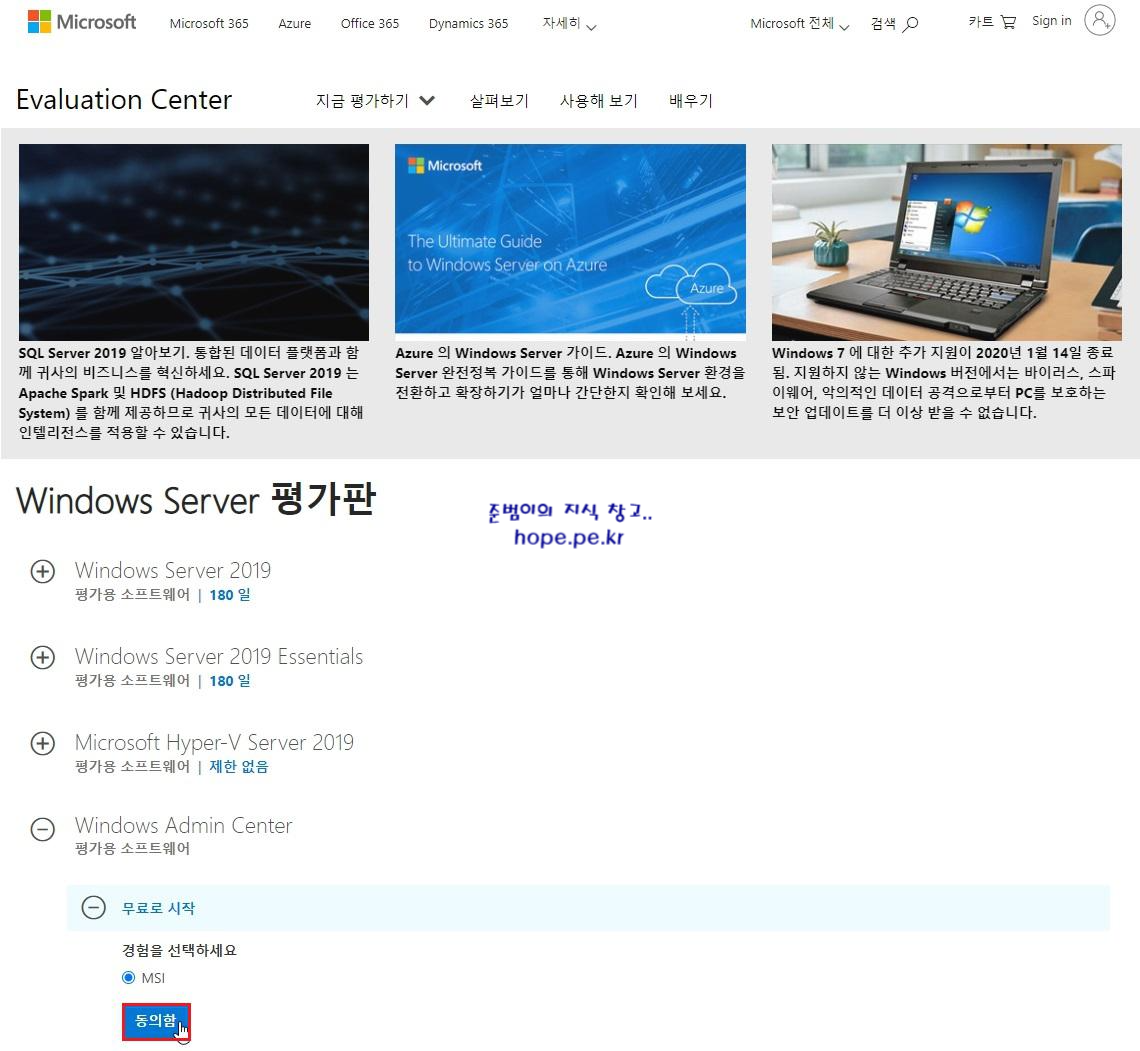Click the Windows Admin Center title
The image size is (1140, 1051).
tap(183, 825)
